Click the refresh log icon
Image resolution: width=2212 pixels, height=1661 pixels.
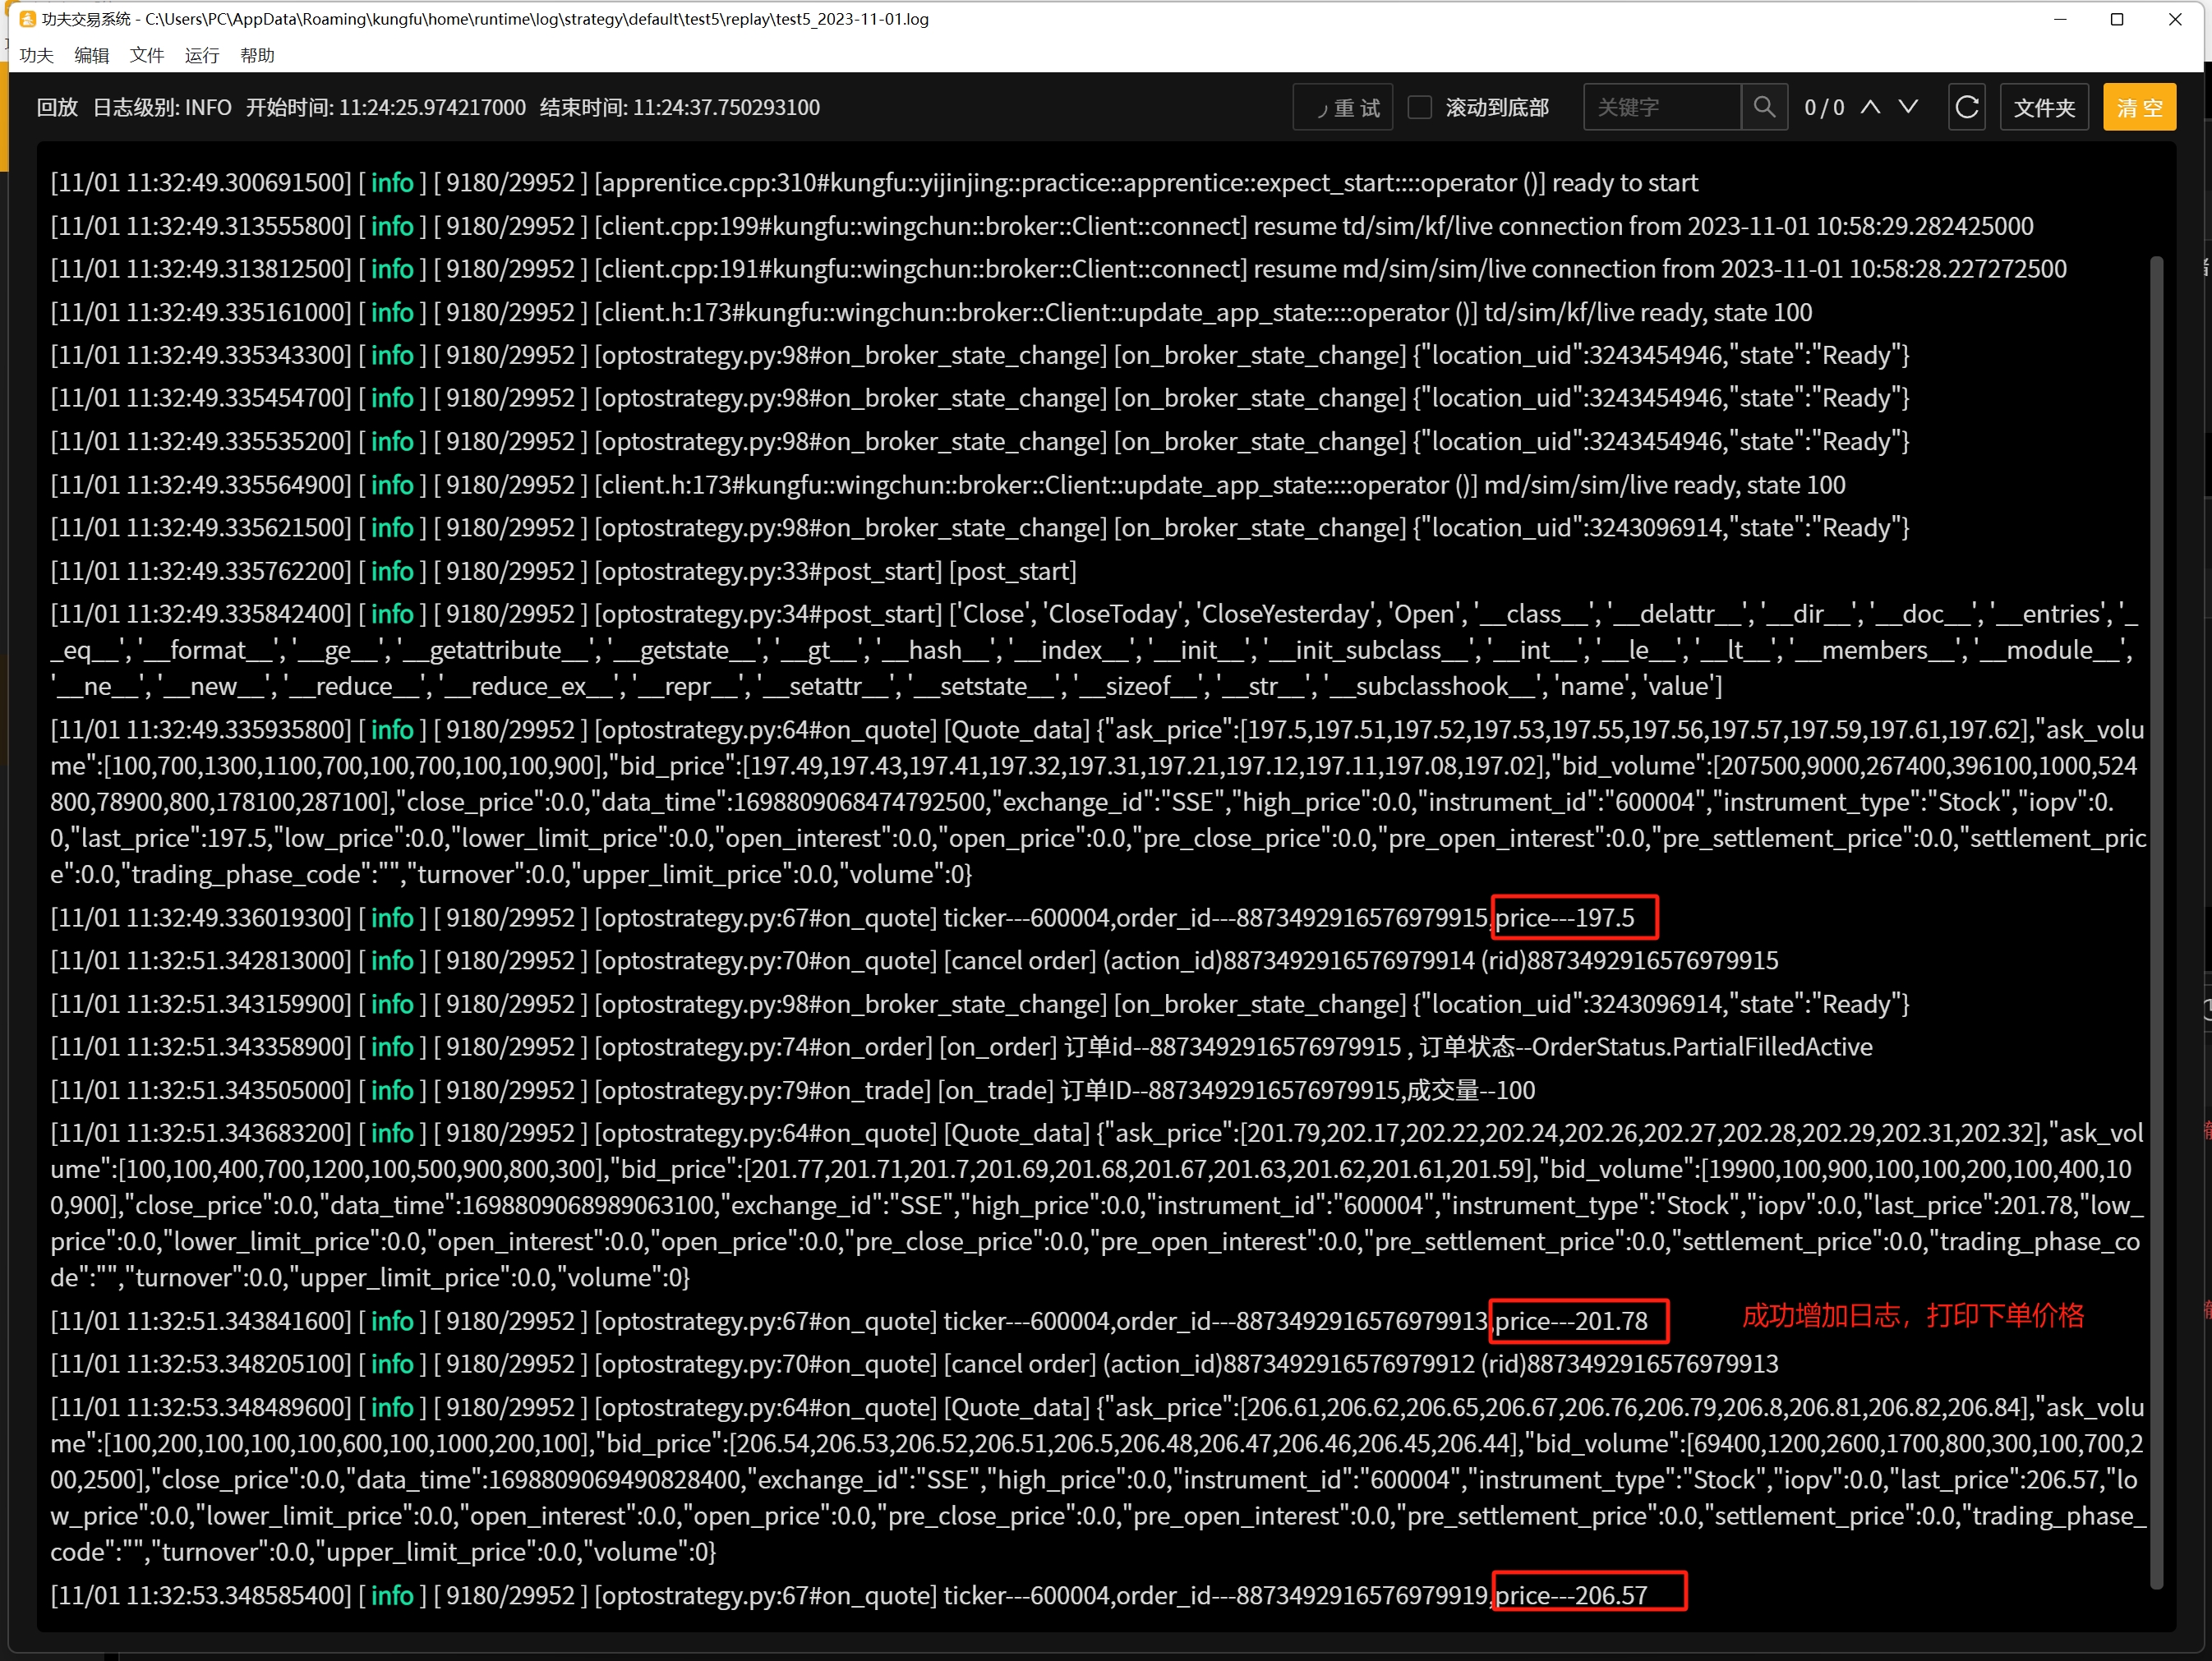(1966, 107)
